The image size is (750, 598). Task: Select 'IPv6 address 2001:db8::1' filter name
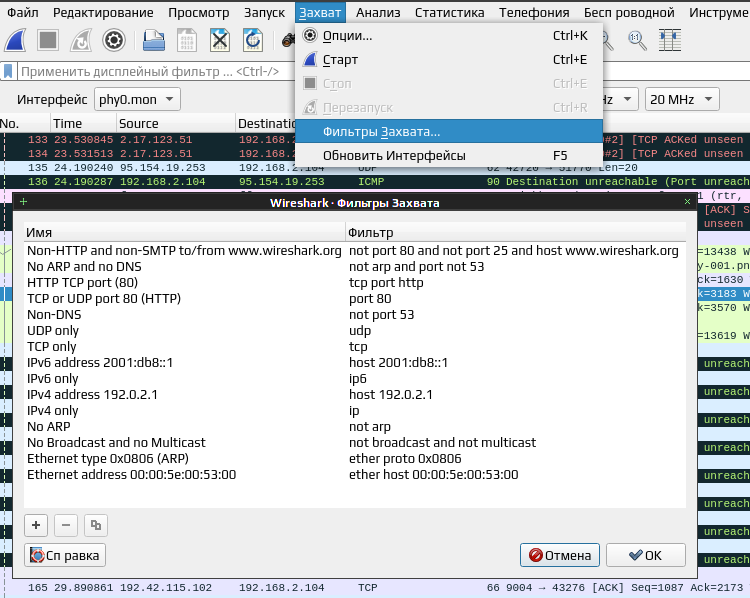[x=100, y=363]
